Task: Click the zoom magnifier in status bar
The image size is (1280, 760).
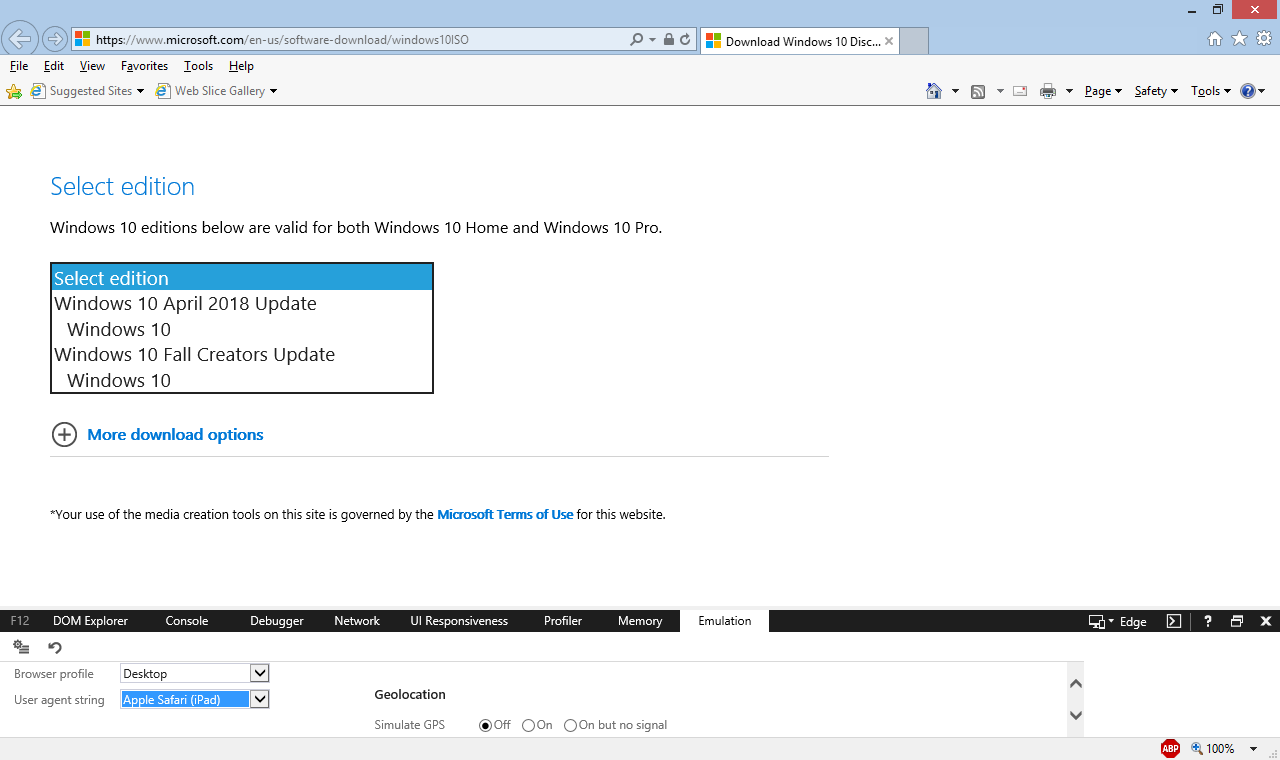Action: 1197,748
